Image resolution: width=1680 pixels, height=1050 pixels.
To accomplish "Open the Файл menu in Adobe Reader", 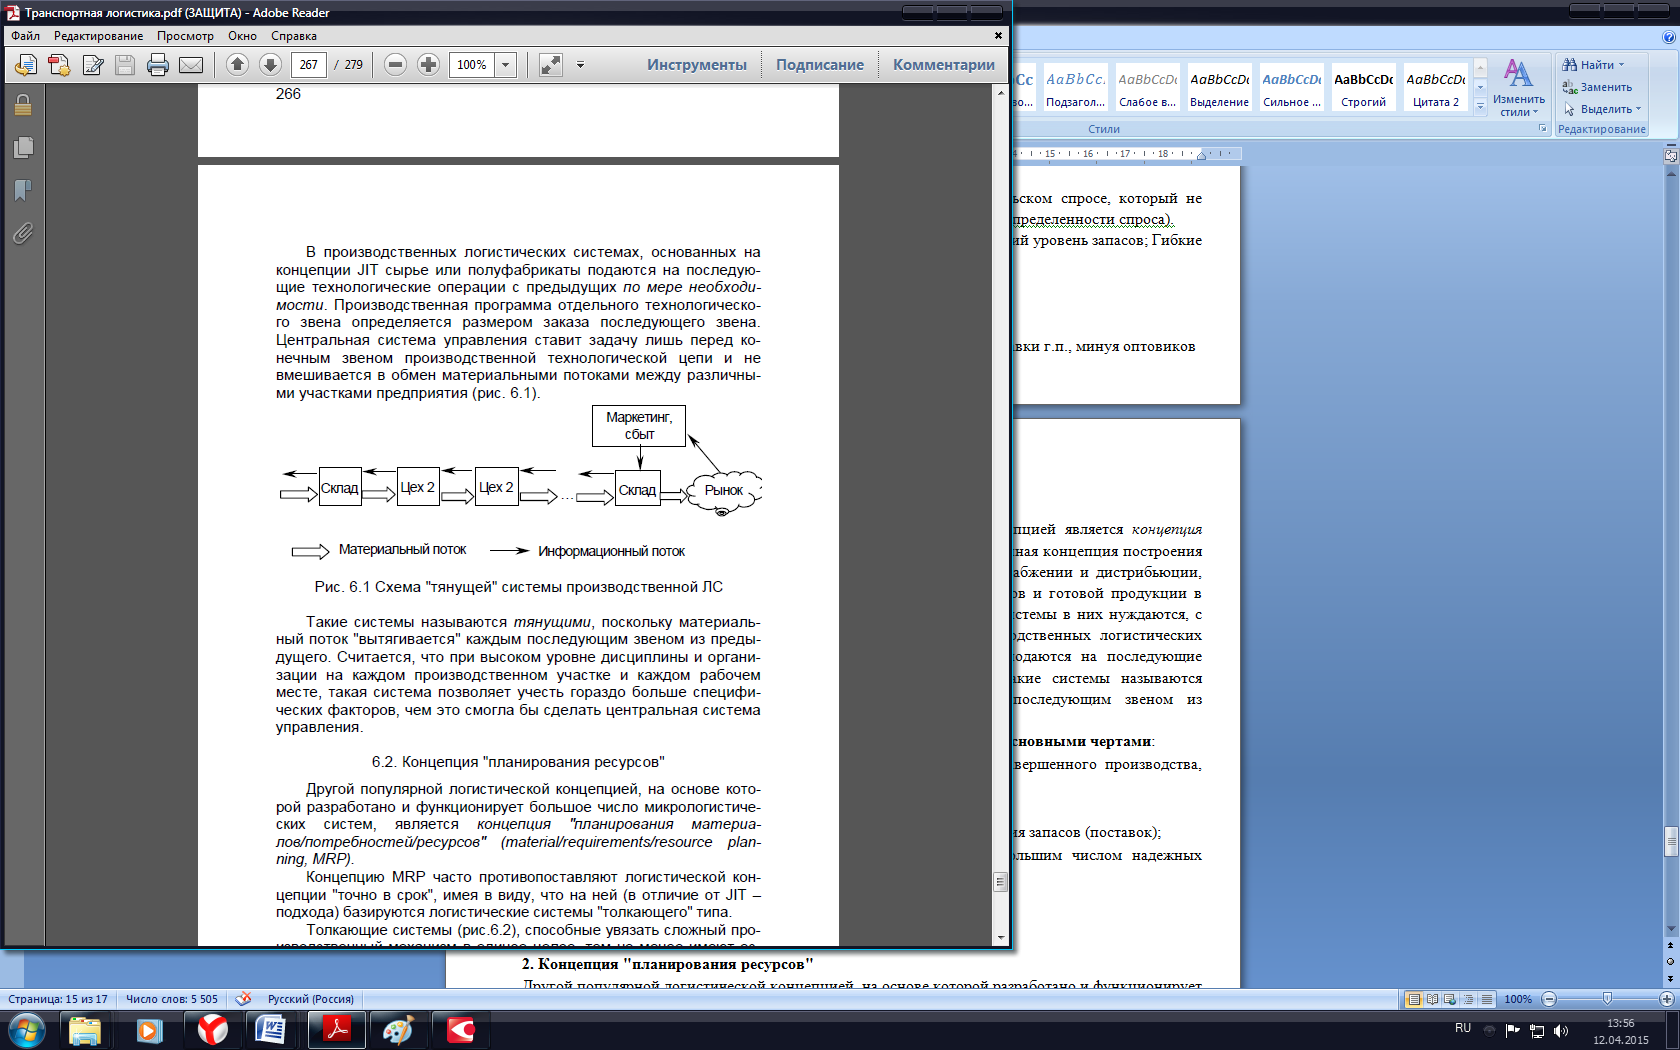I will [26, 36].
